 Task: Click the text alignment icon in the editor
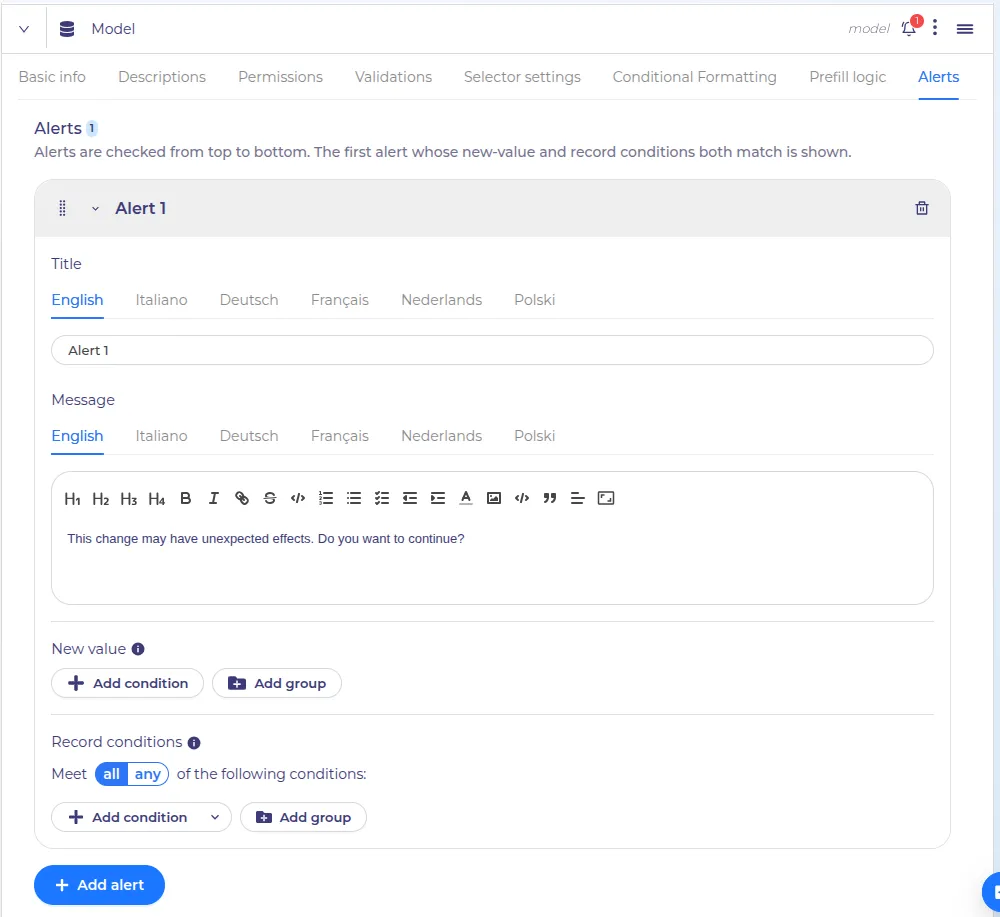(x=578, y=499)
